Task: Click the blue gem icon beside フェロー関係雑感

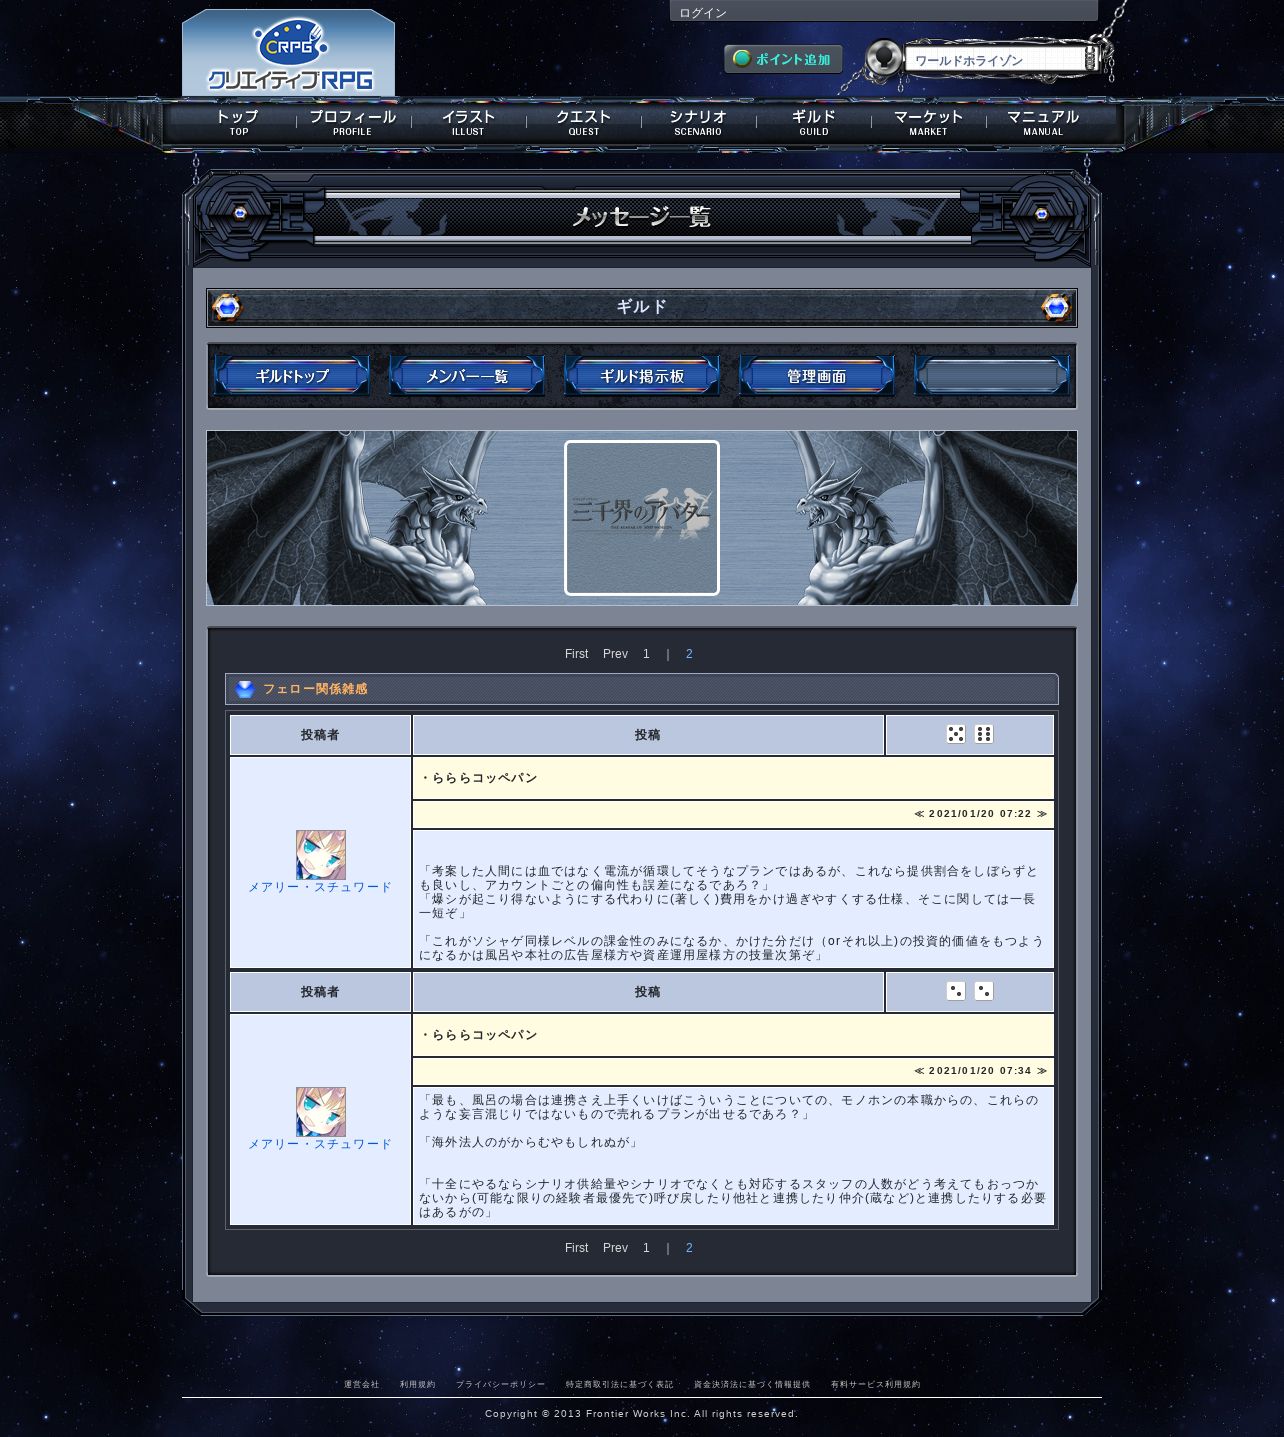Action: point(245,689)
